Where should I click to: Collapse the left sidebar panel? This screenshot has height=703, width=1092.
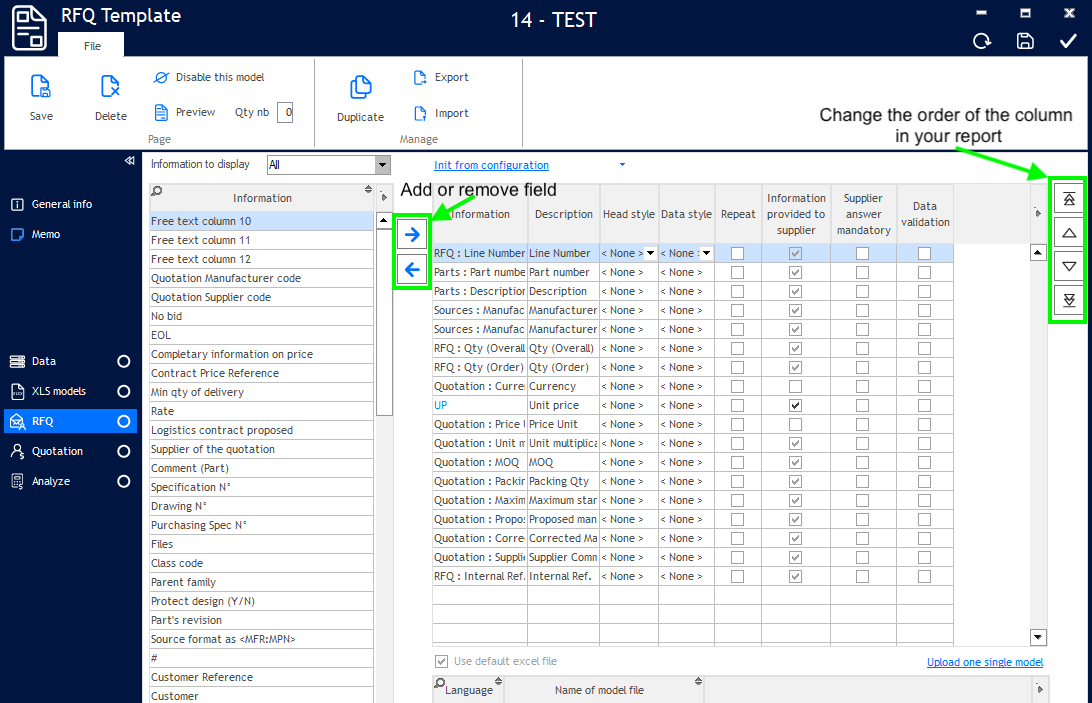[x=129, y=161]
